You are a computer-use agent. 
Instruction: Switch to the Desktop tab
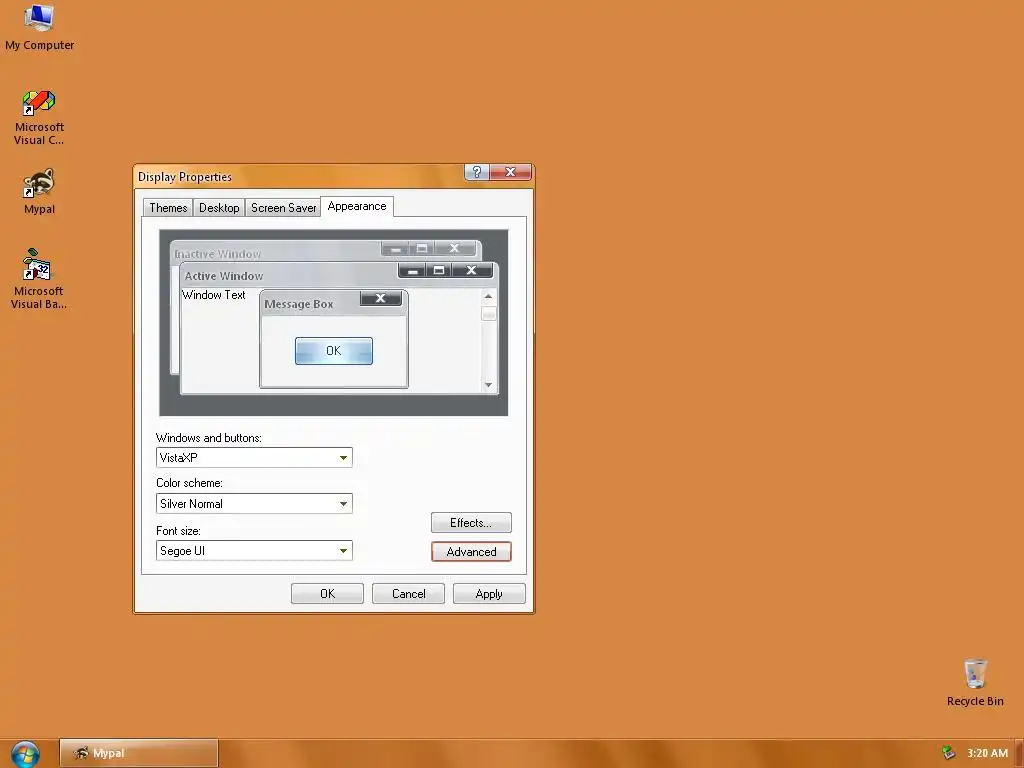tap(219, 208)
